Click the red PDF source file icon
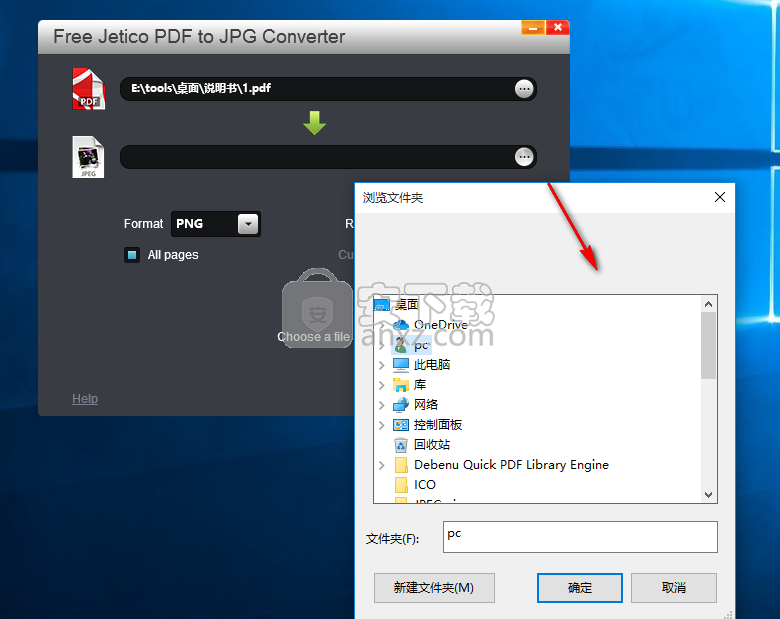This screenshot has width=780, height=619. coord(89,89)
